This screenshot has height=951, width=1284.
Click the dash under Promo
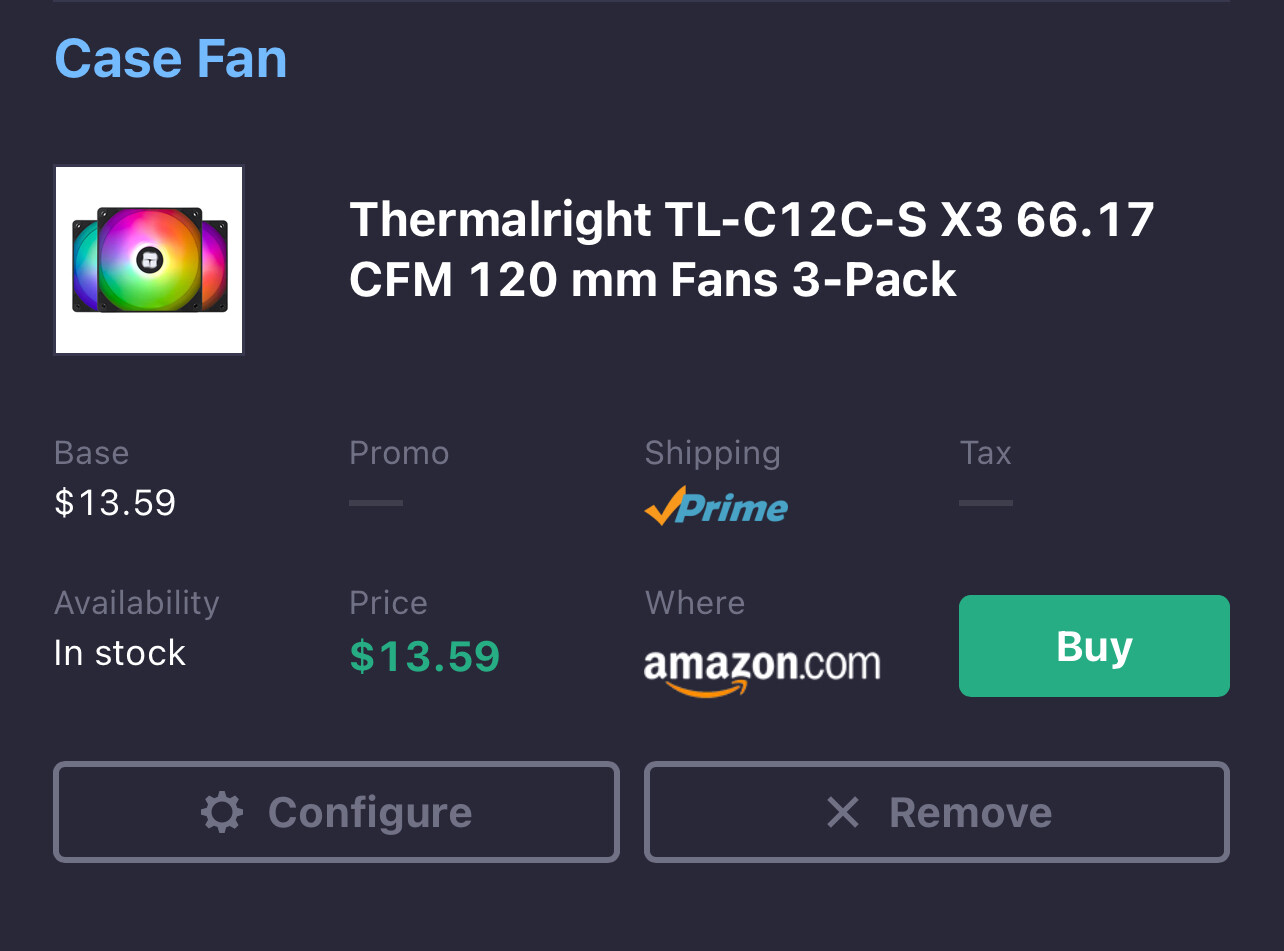[x=376, y=503]
